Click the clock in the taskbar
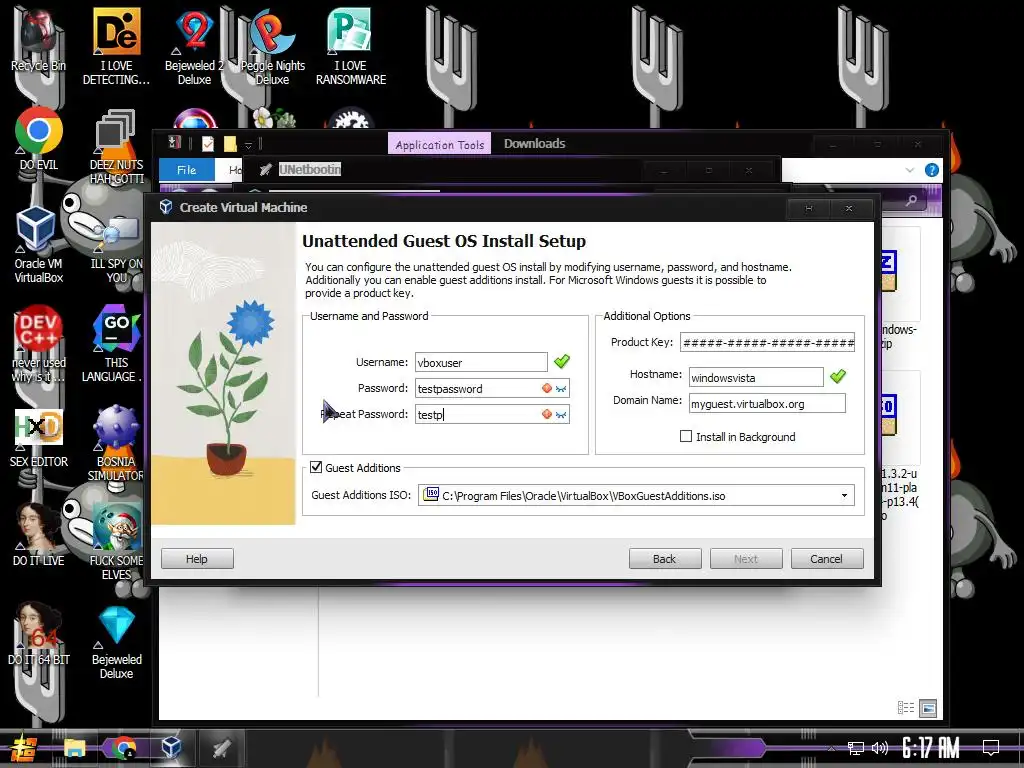 pyautogui.click(x=930, y=748)
